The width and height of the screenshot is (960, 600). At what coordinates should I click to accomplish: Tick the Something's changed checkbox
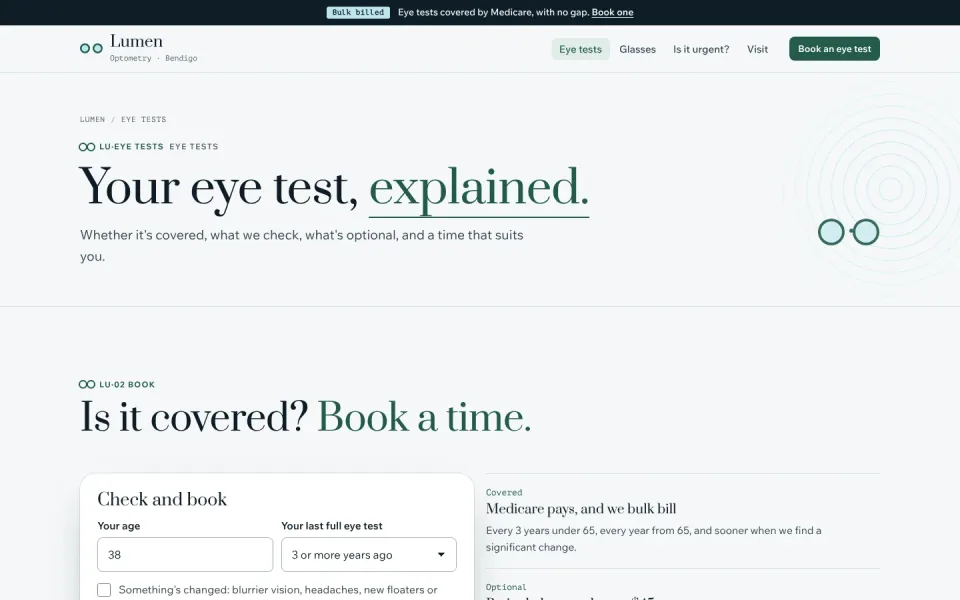point(104,590)
